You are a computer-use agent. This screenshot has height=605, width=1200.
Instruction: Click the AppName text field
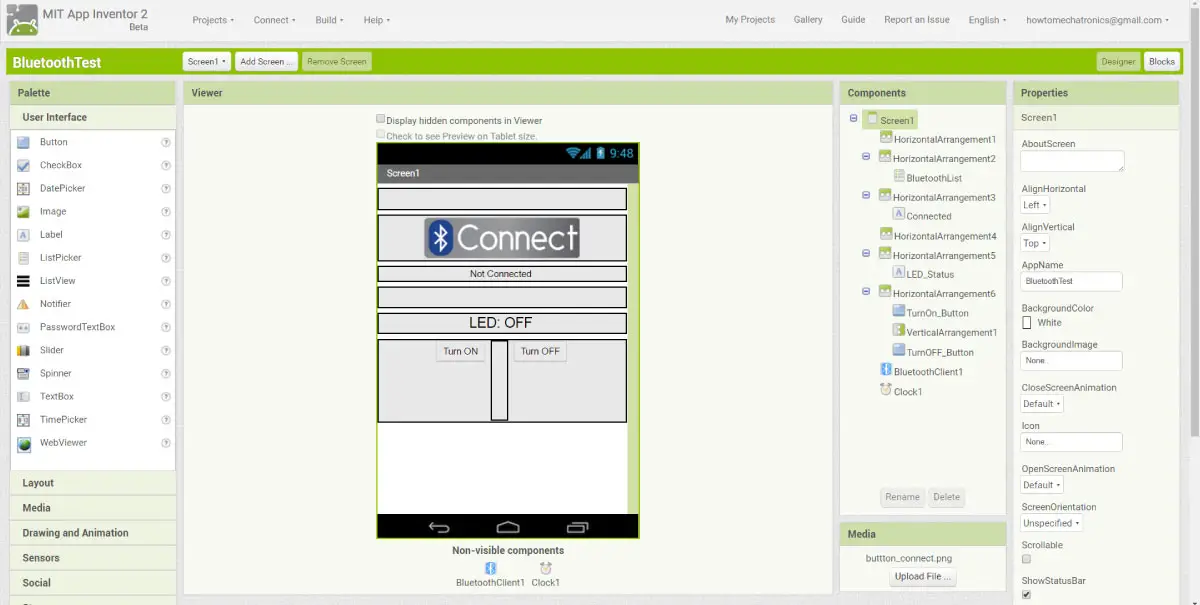coord(1071,281)
